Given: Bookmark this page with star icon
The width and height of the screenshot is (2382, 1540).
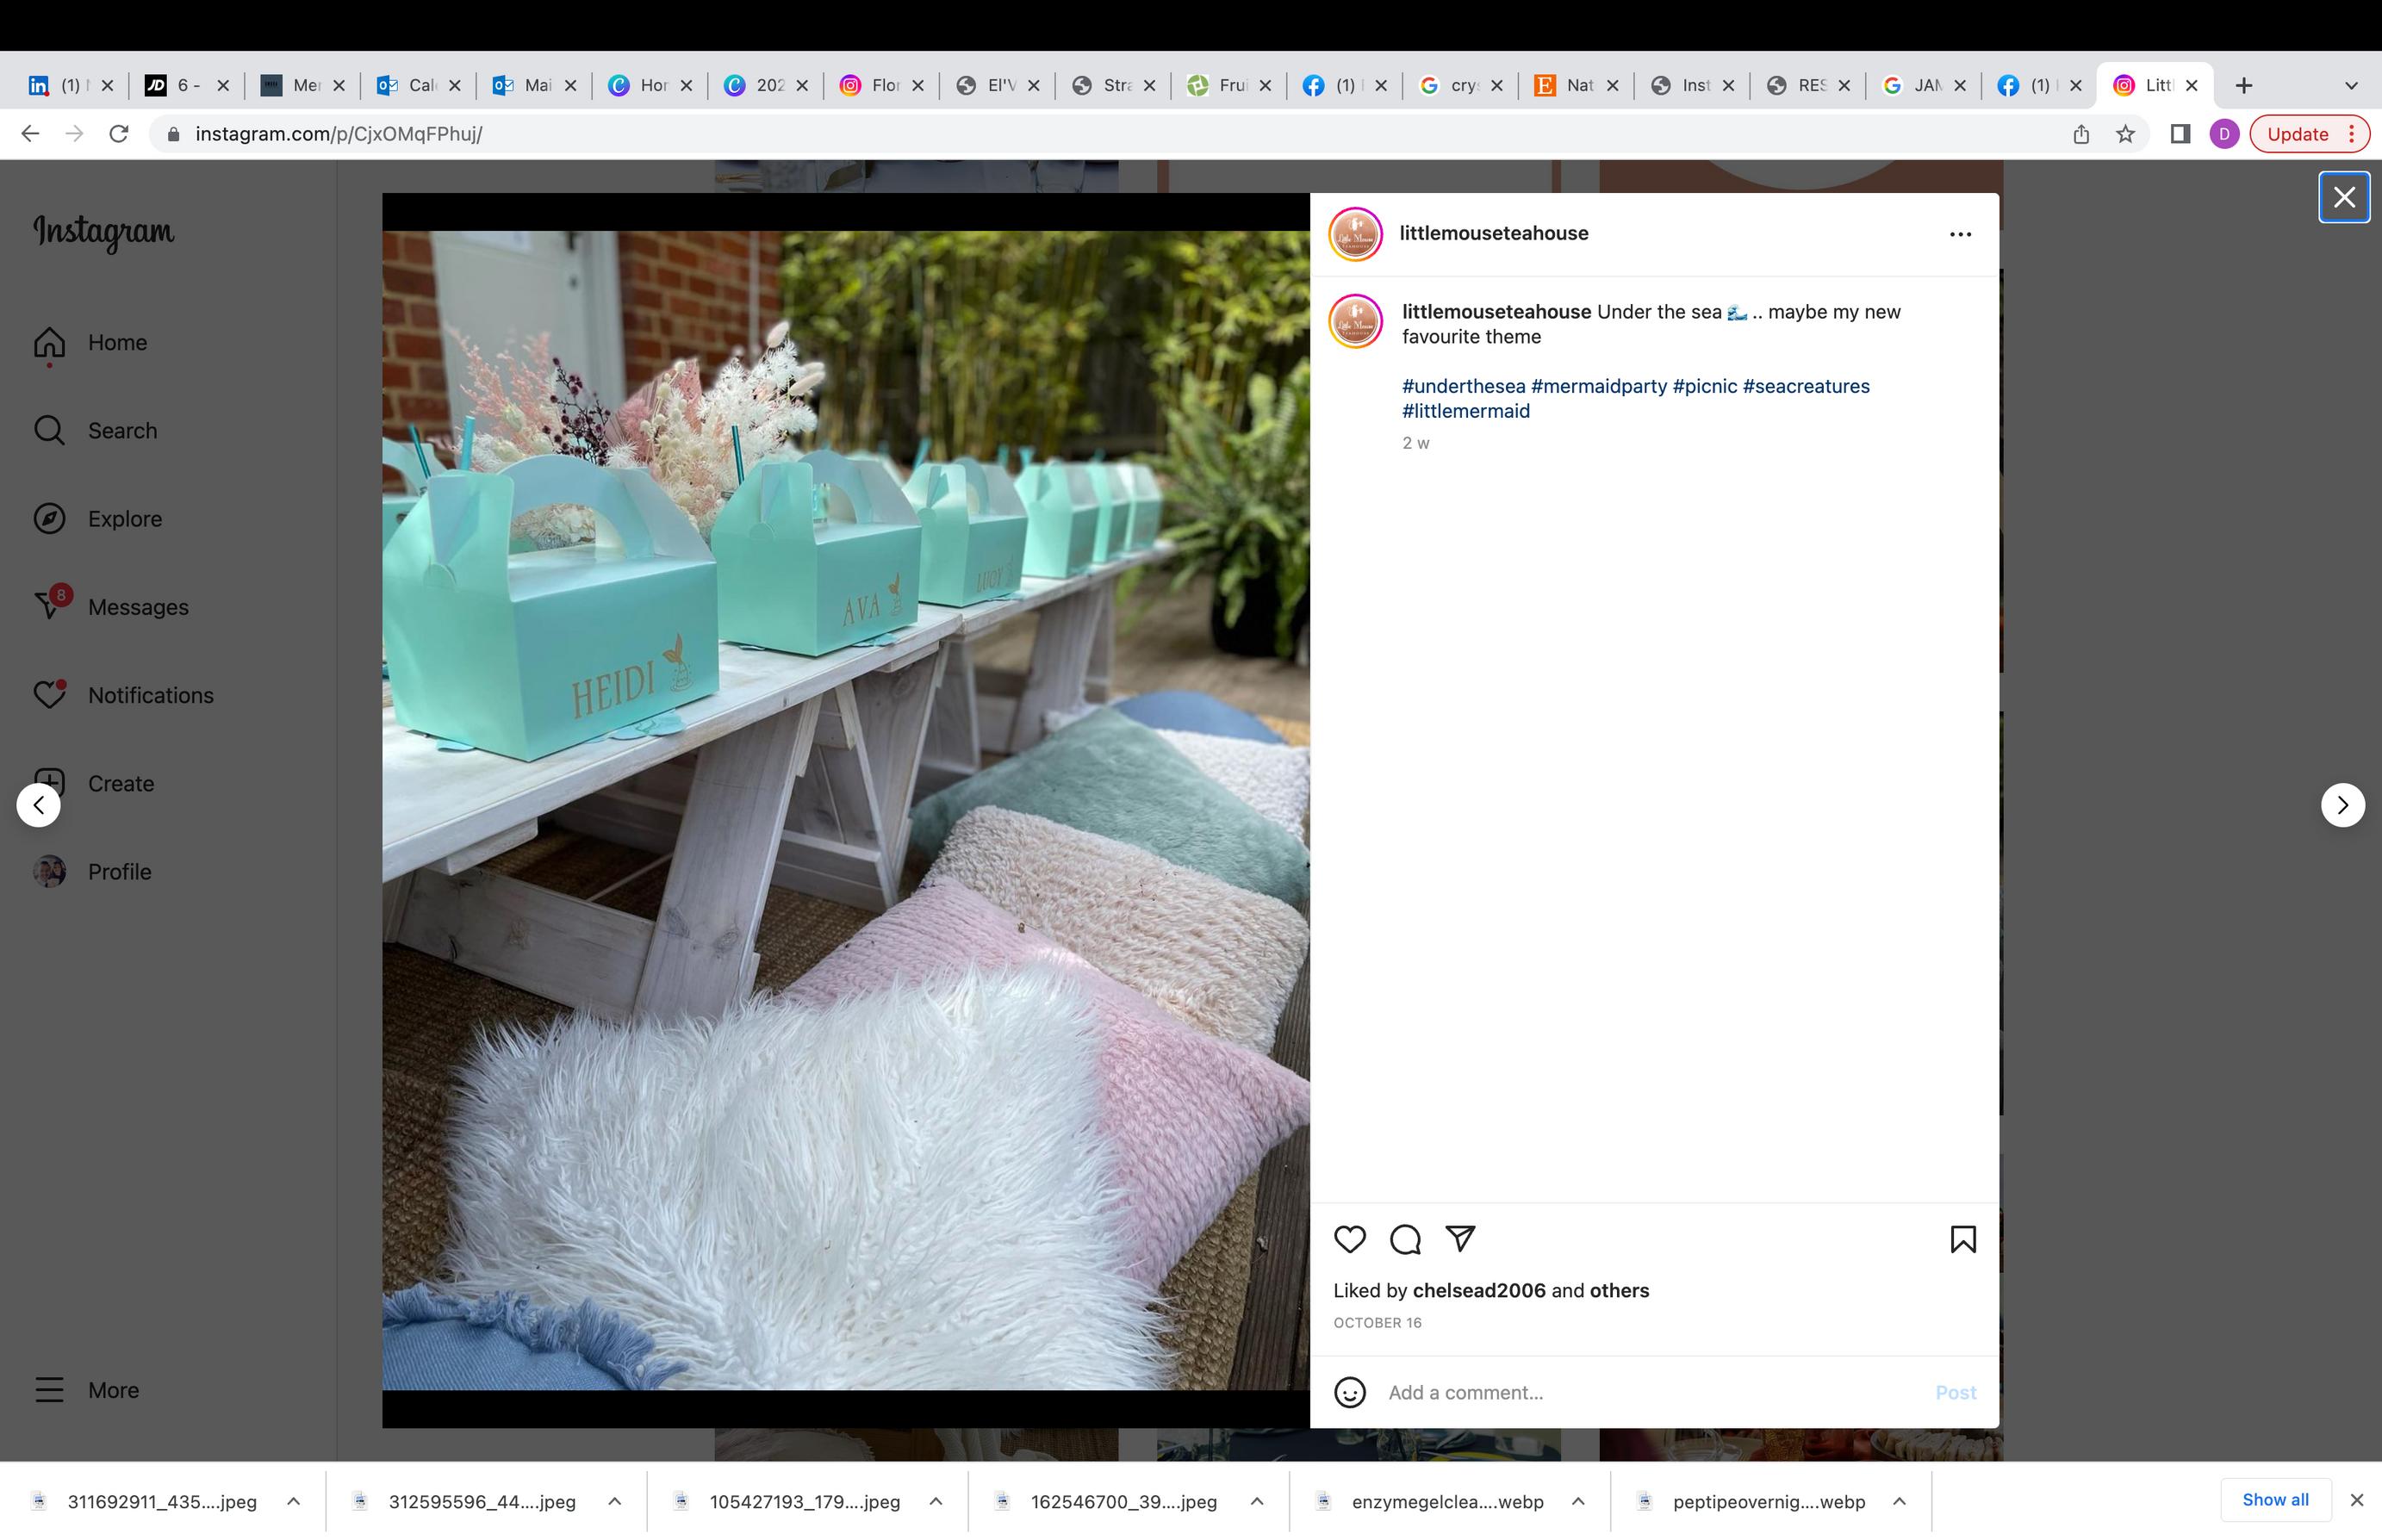Looking at the screenshot, I should click(x=2126, y=134).
